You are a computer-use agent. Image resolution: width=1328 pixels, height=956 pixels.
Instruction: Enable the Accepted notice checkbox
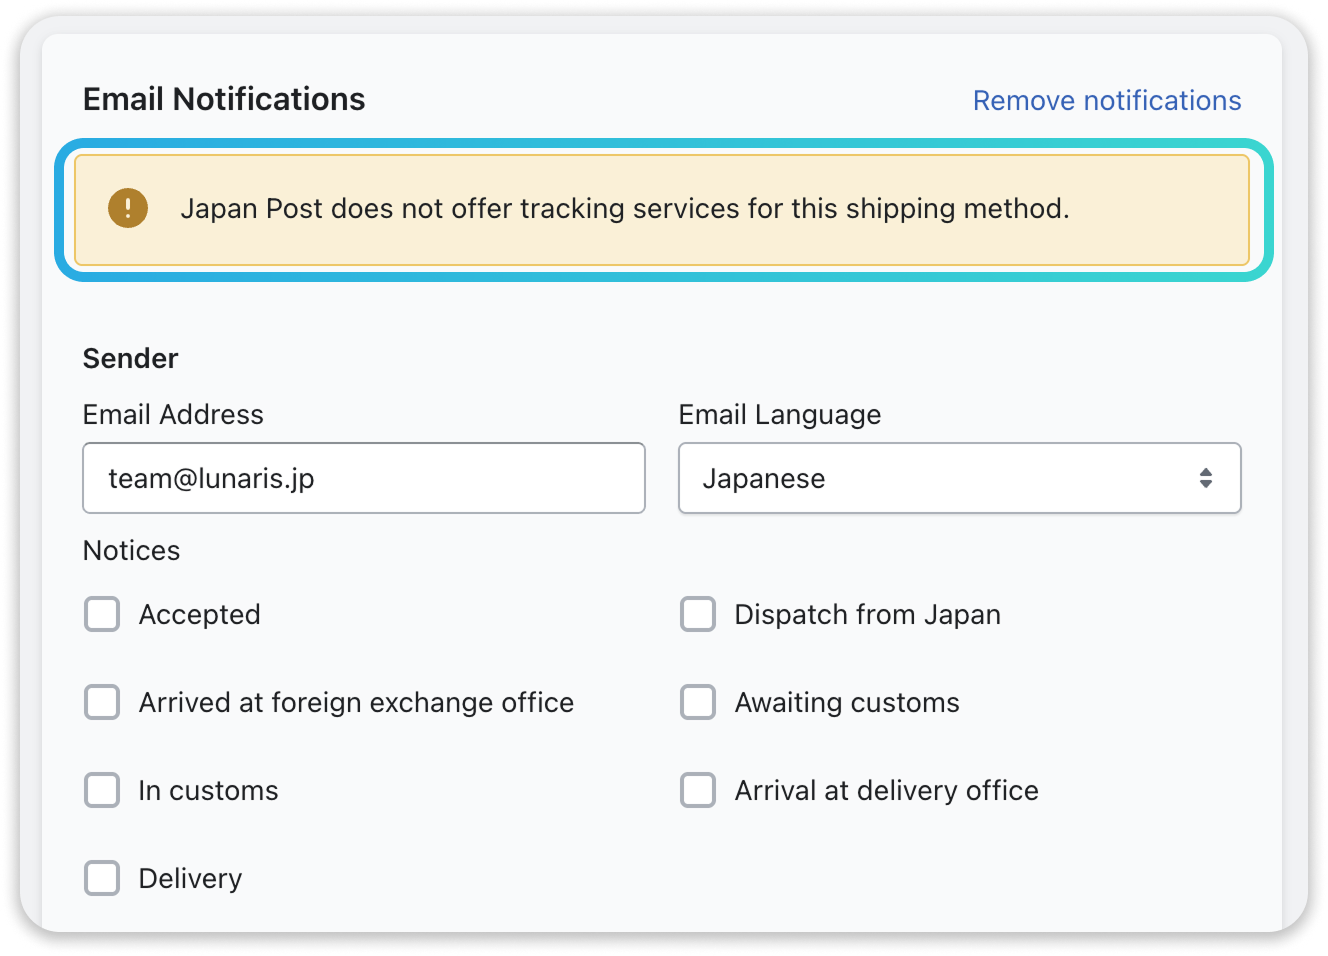[102, 614]
